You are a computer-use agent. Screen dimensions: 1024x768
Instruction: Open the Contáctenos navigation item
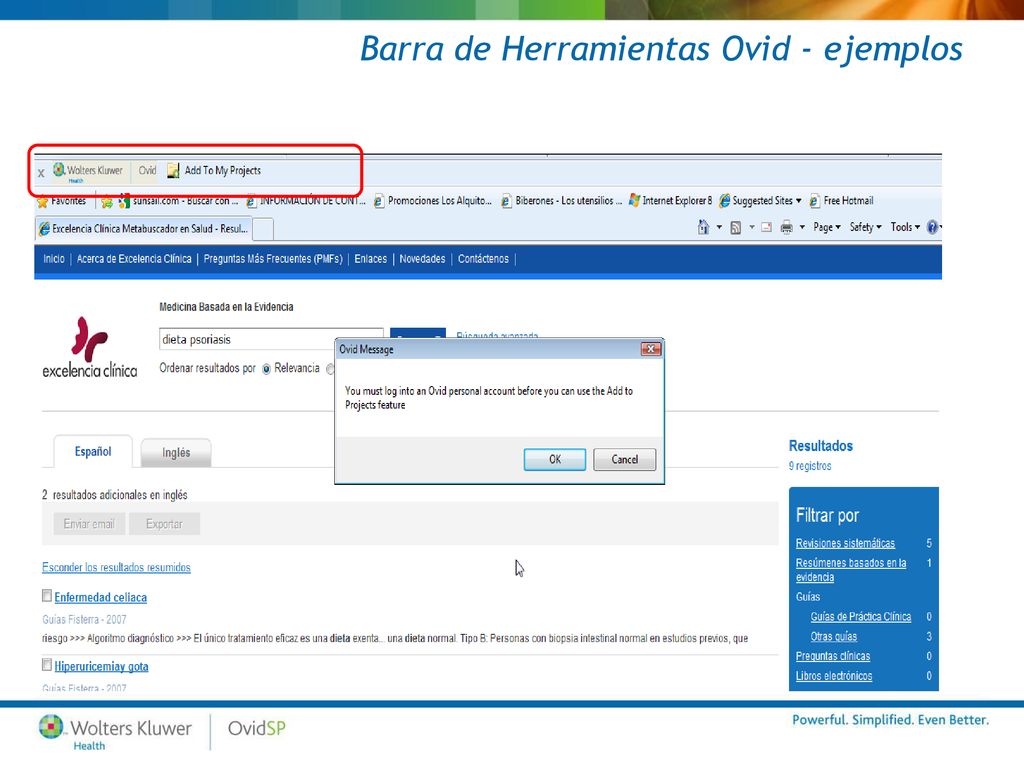pyautogui.click(x=483, y=259)
